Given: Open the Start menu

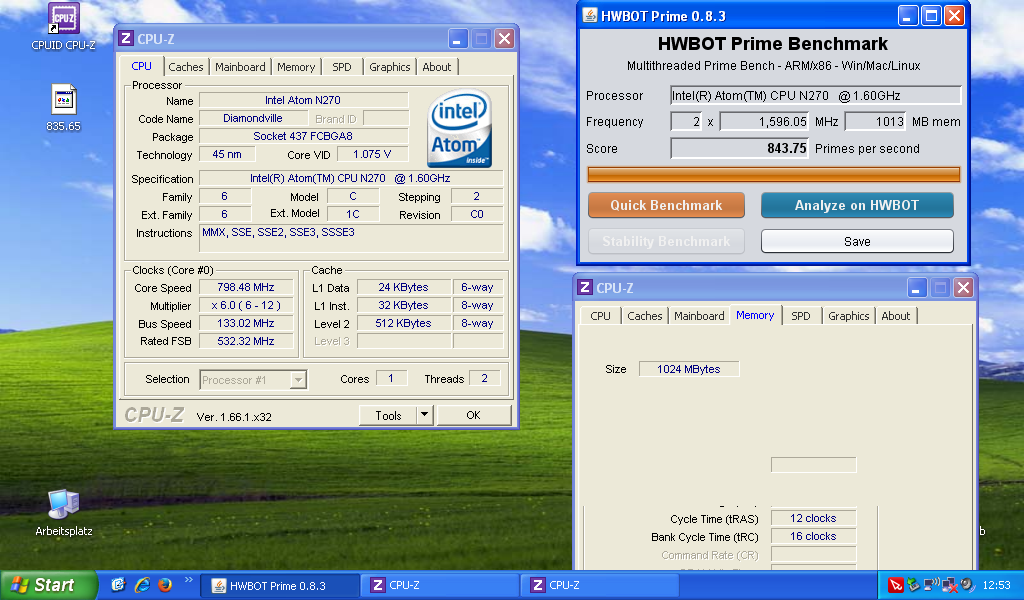Looking at the screenshot, I should [49, 585].
